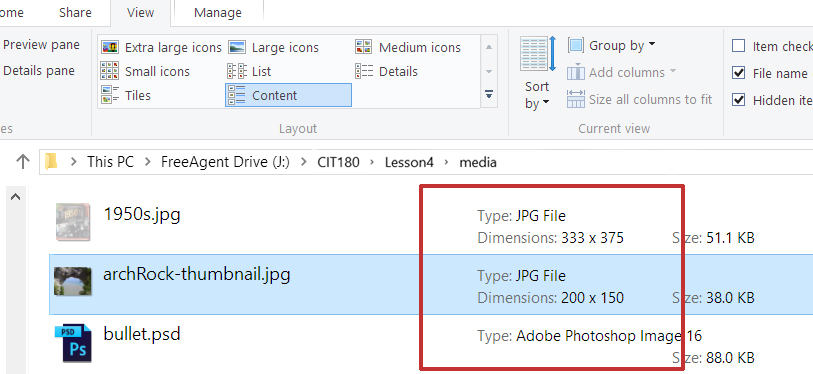The width and height of the screenshot is (813, 374).
Task: Click the archRock-thumbnail.jpg file name
Action: point(197,274)
